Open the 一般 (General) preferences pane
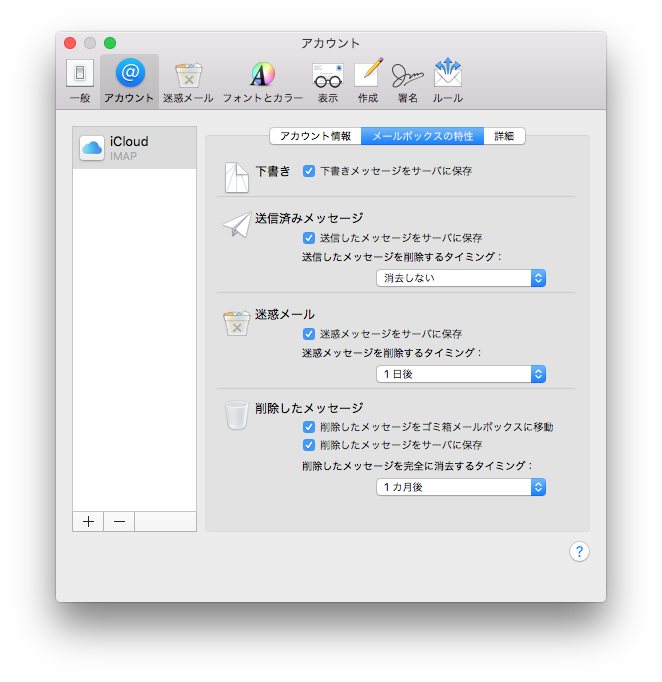662x682 pixels. [x=80, y=80]
